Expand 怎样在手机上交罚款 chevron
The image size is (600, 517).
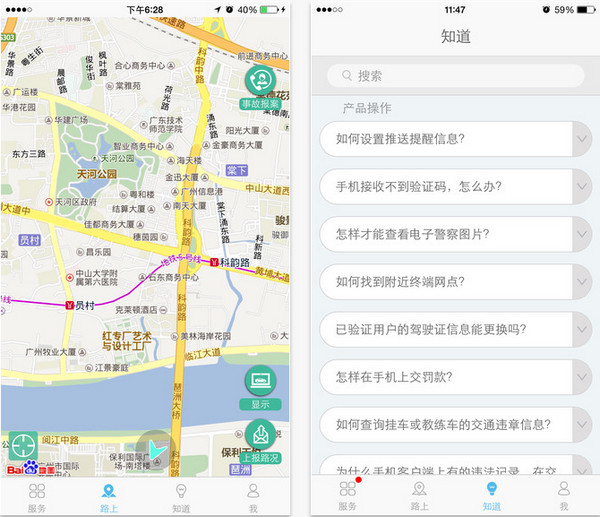click(582, 377)
